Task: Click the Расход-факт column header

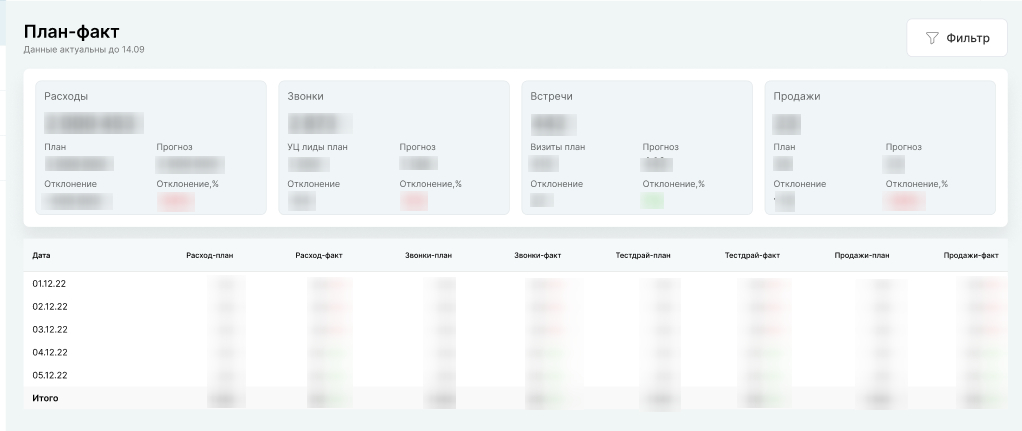Action: pyautogui.click(x=319, y=256)
